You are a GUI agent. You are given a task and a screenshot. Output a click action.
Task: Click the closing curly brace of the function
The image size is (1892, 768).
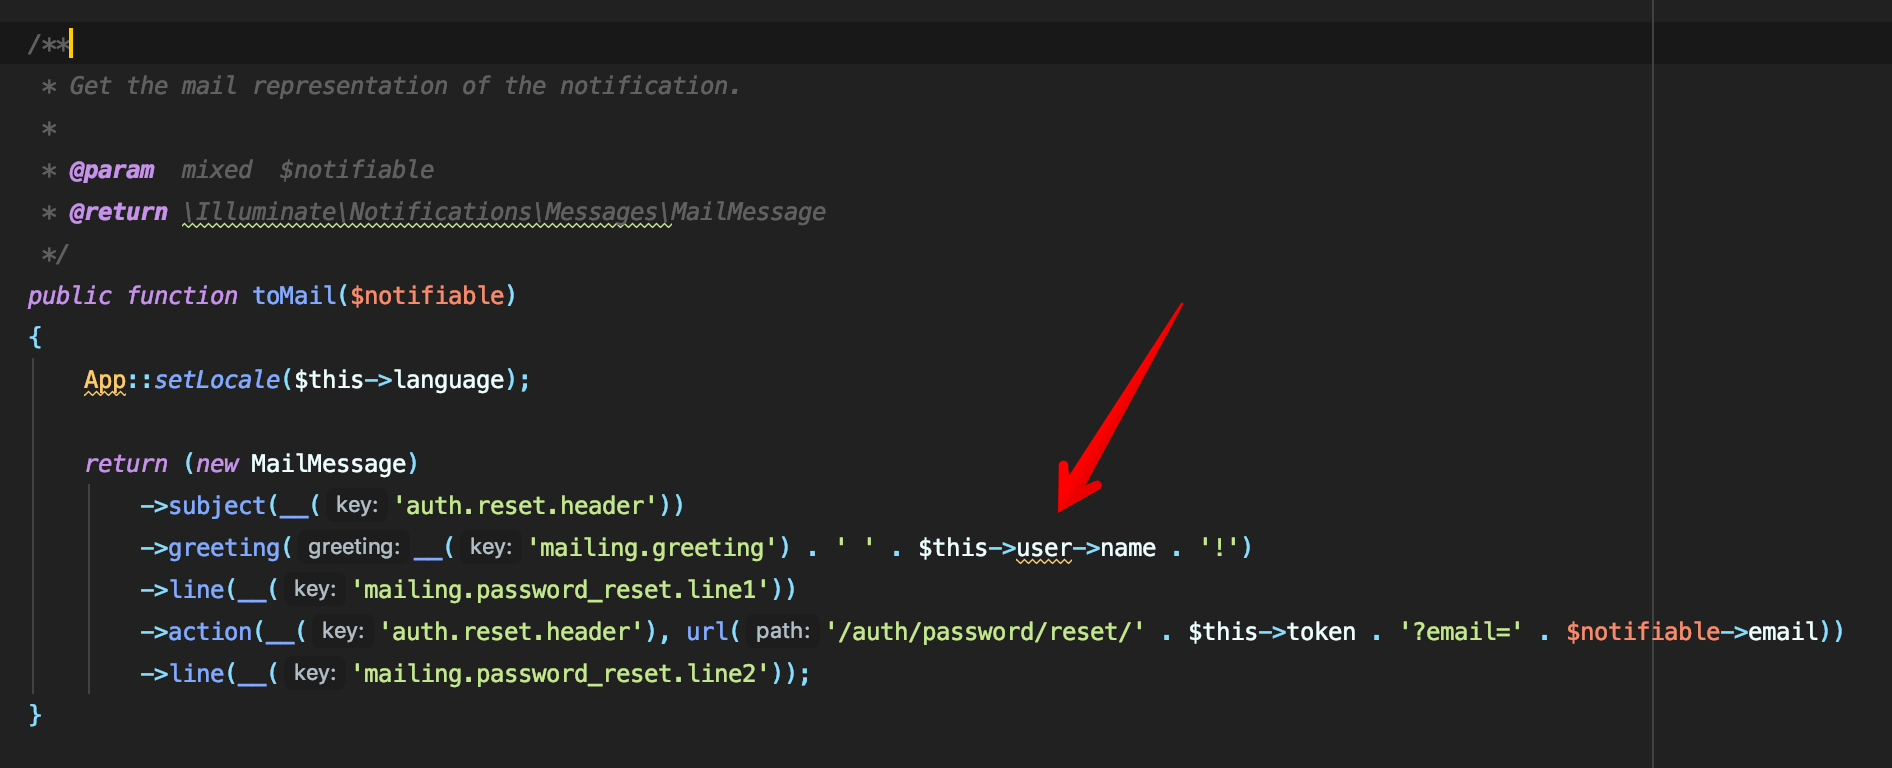coord(35,715)
